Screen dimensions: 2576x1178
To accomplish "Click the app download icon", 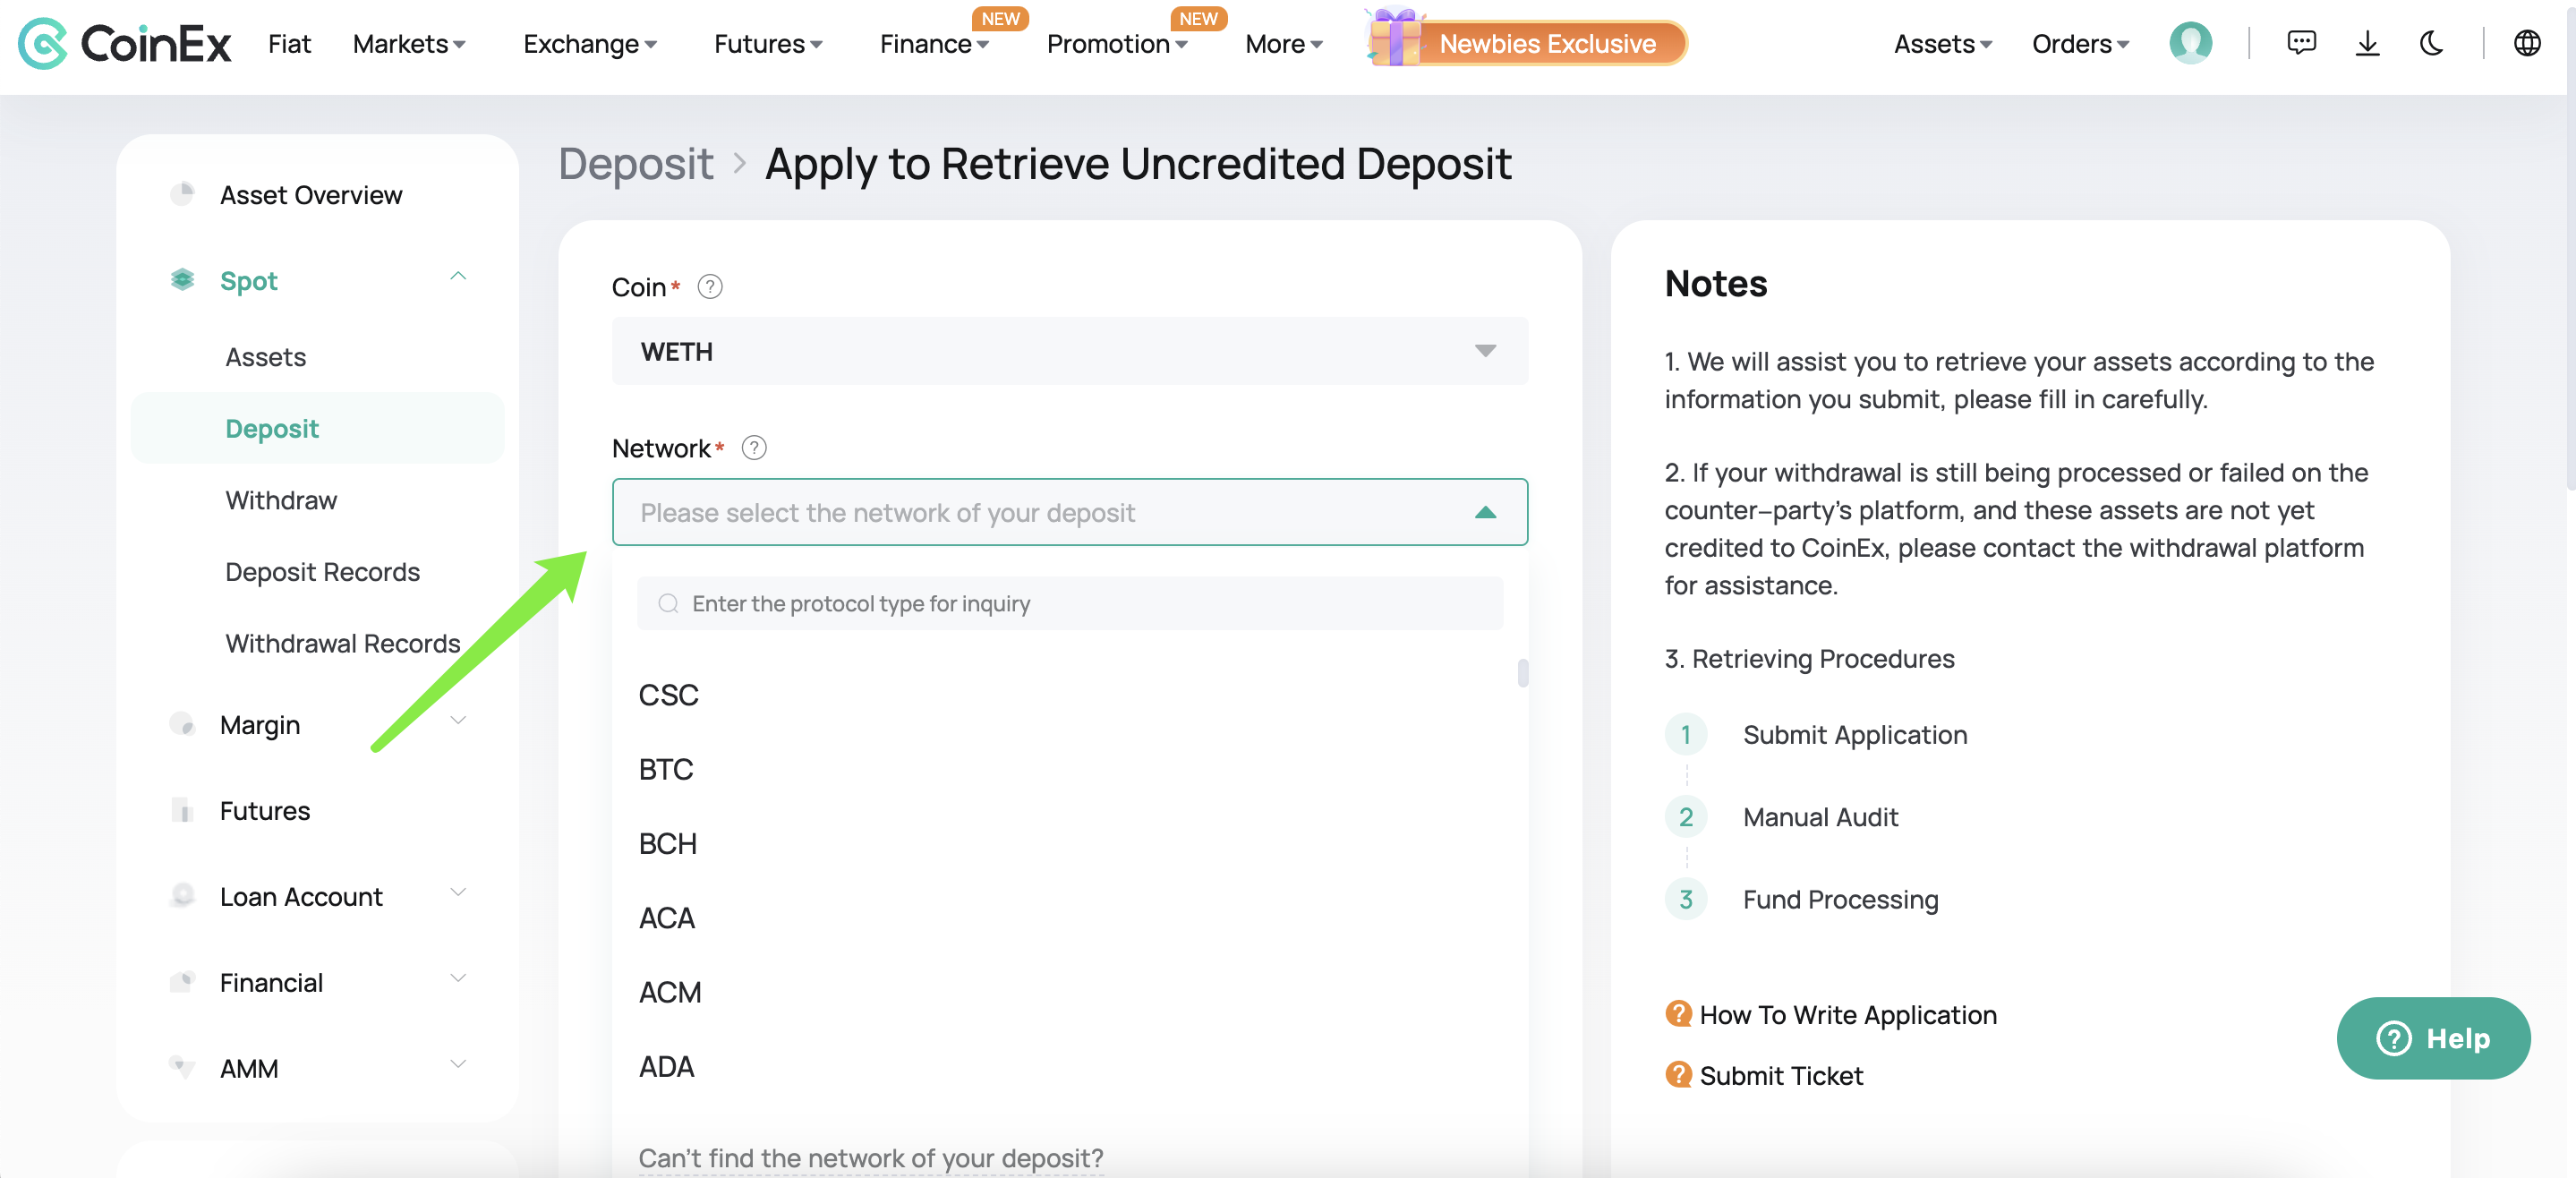I will (2367, 43).
